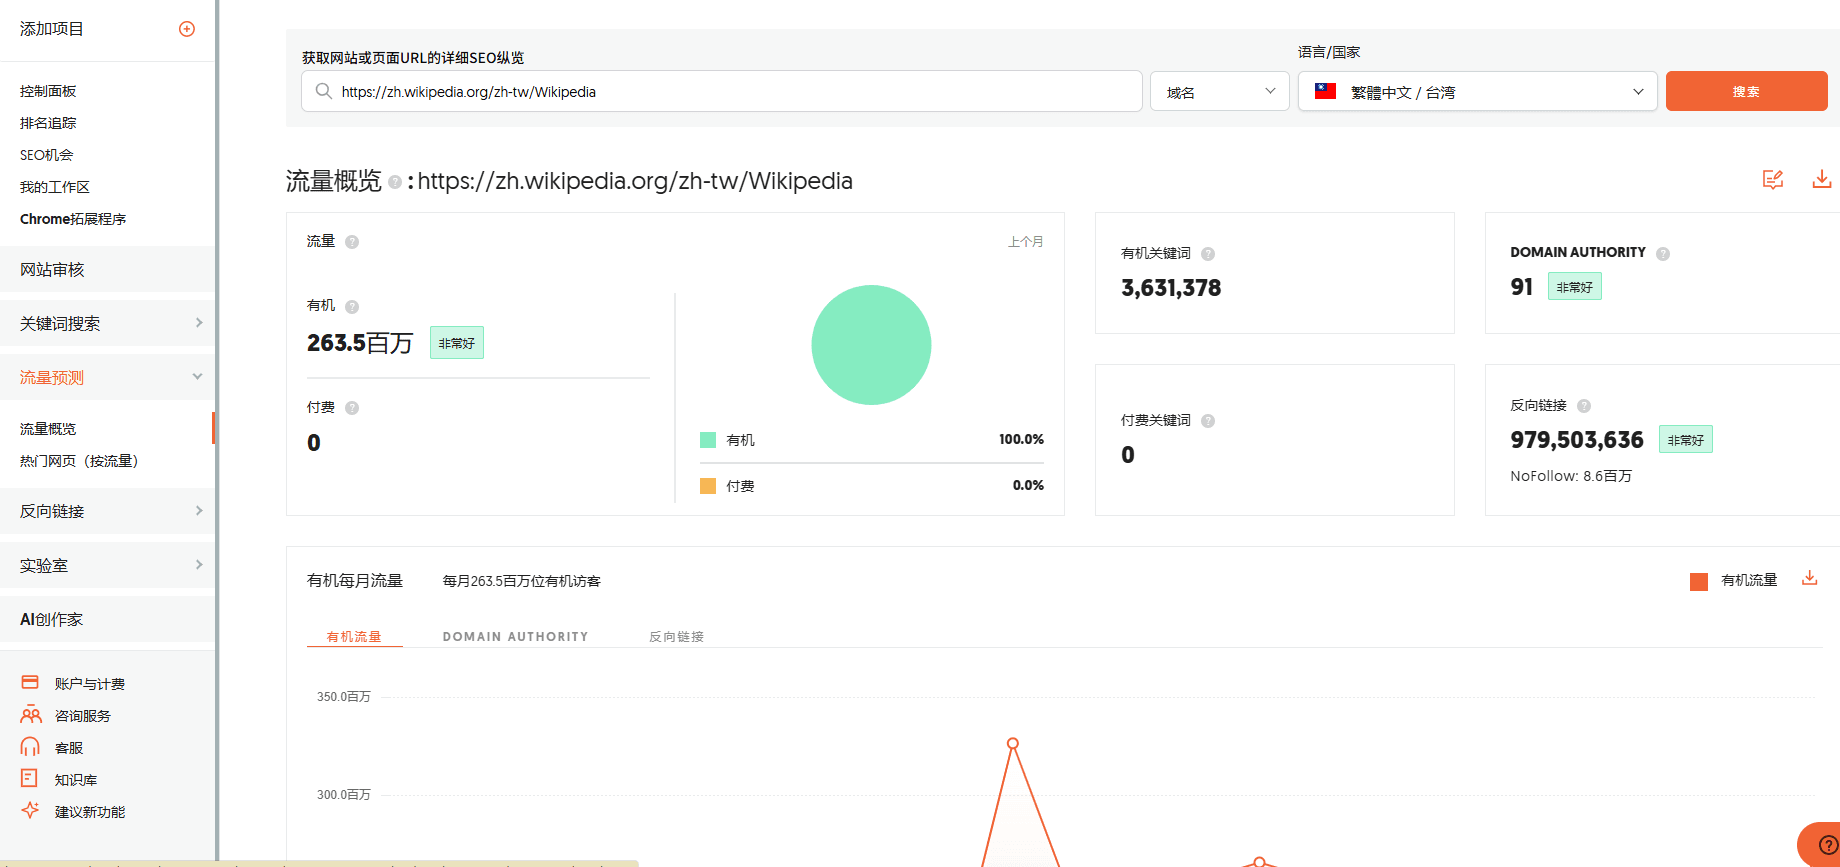Open help bubble in bottom corner
Viewport: 1840px width, 867px height.
1828,845
